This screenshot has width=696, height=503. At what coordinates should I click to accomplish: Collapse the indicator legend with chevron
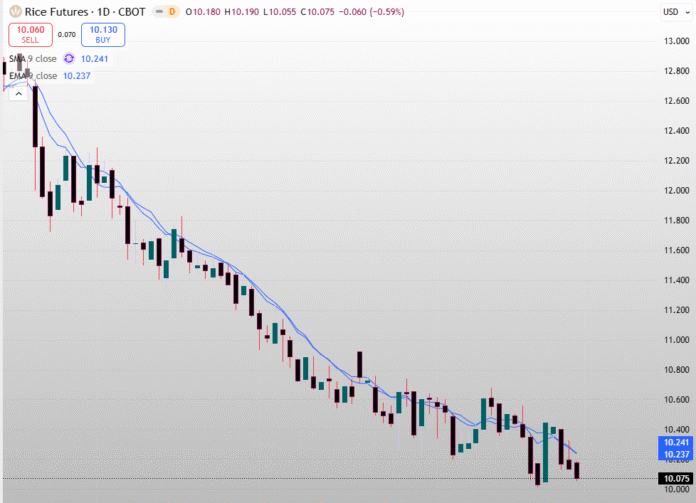click(18, 93)
